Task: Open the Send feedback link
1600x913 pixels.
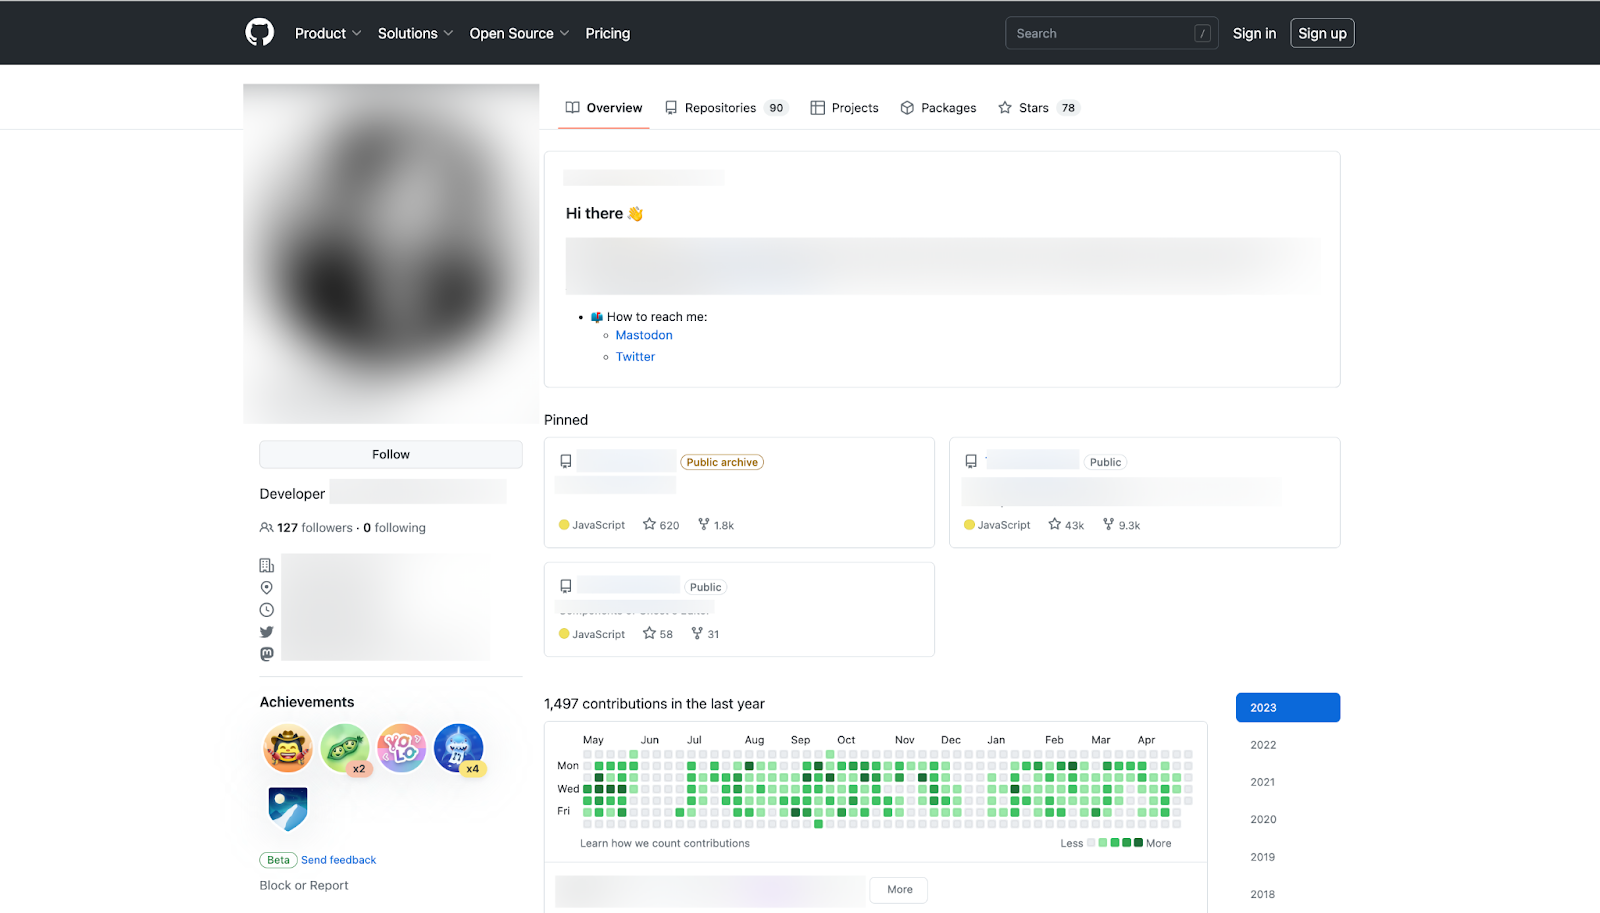Action: (338, 859)
